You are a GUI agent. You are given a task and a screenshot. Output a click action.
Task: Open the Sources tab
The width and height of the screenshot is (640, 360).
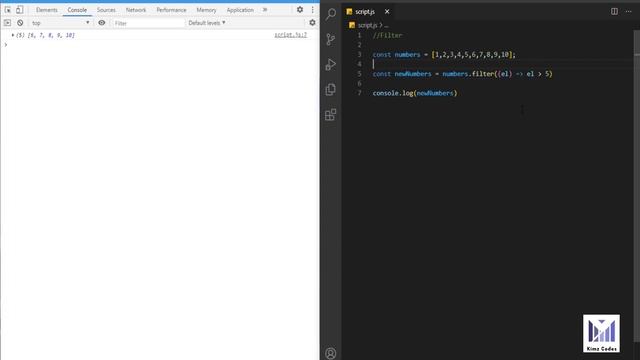(x=106, y=10)
